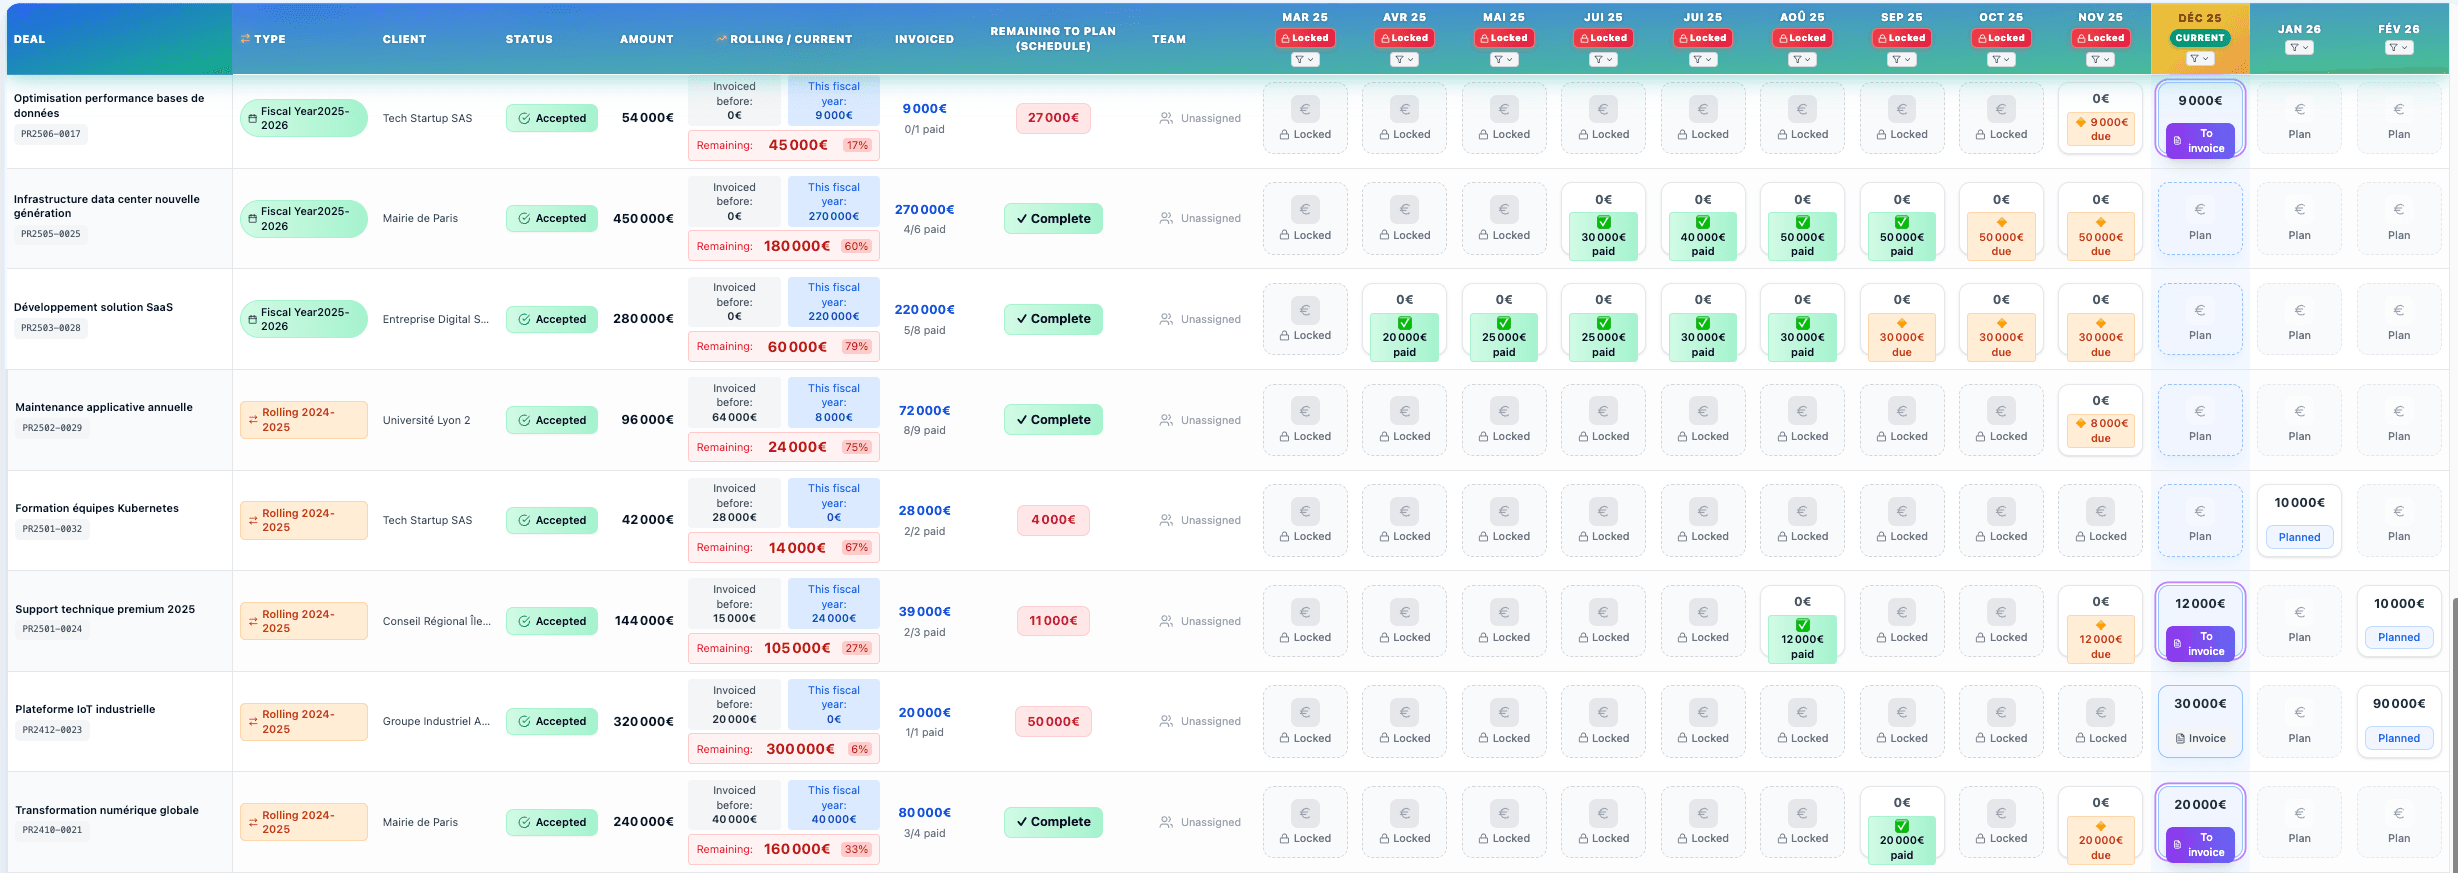The image size is (2458, 873).
Task: Open the filter dropdown under MAI 25
Action: point(1504,60)
